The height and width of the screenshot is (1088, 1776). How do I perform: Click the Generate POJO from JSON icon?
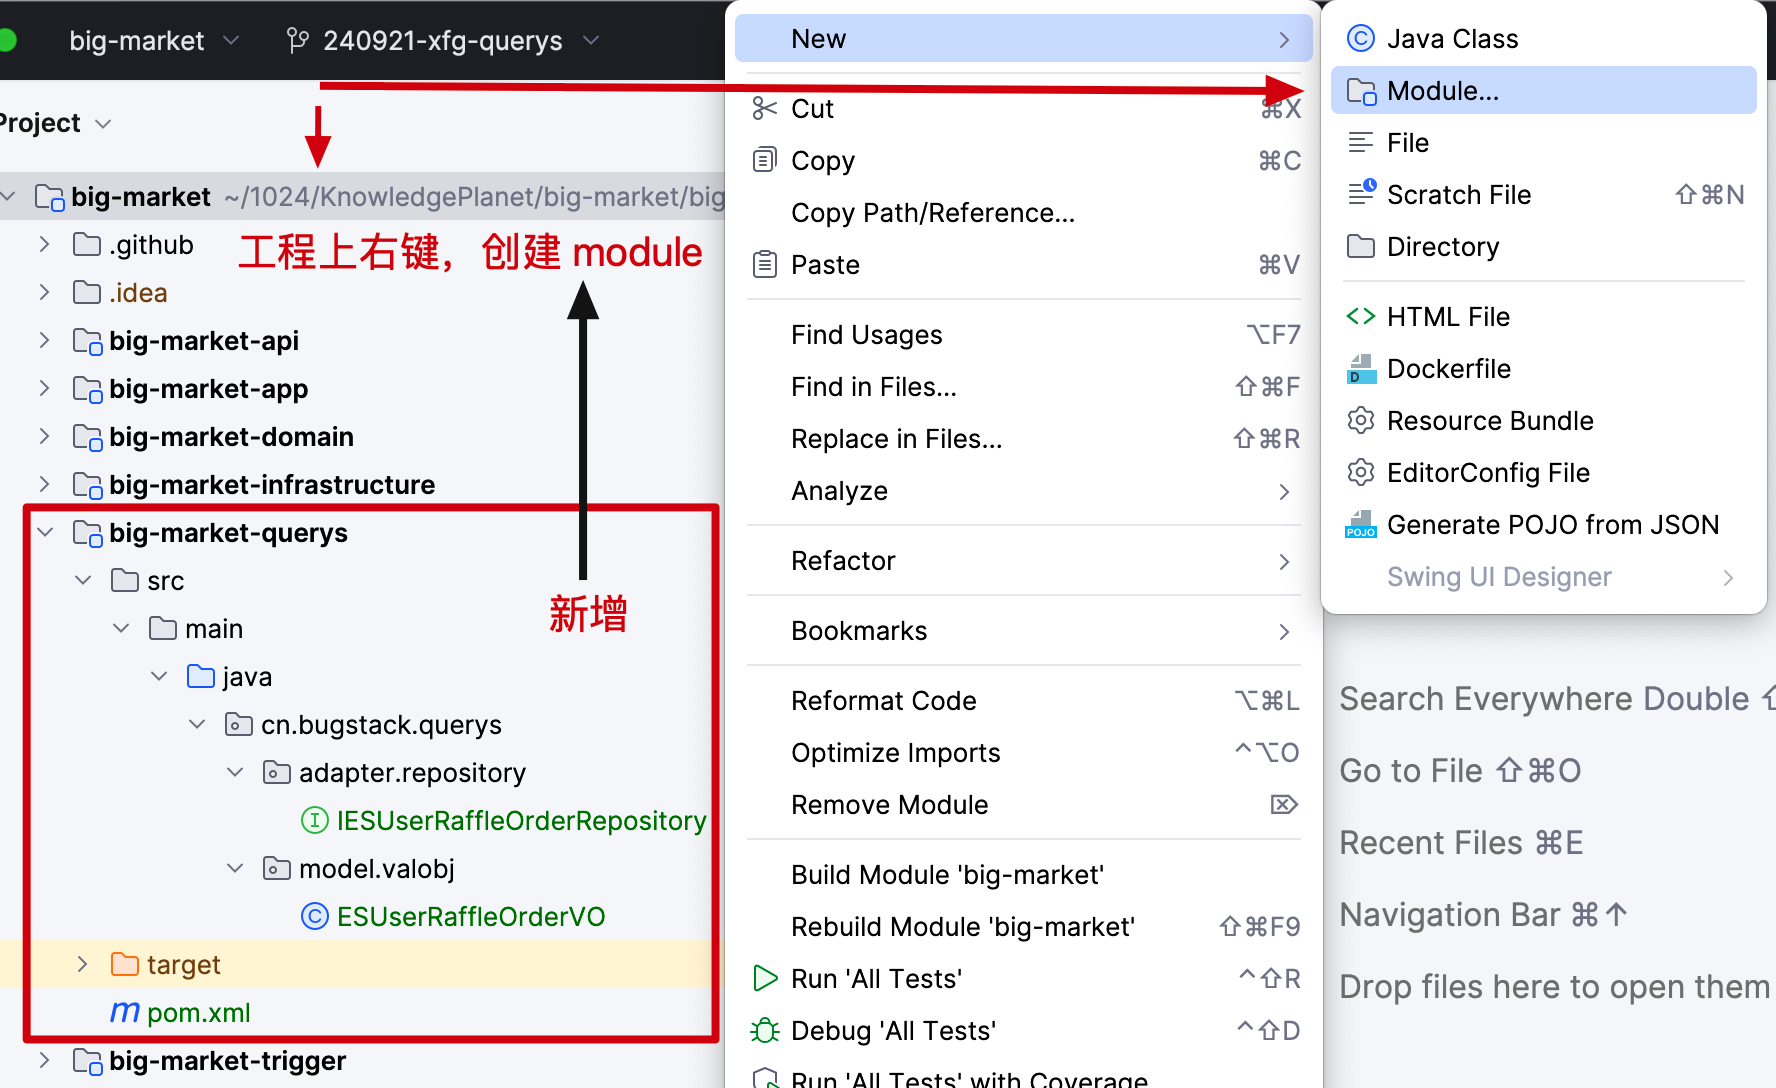1360,525
